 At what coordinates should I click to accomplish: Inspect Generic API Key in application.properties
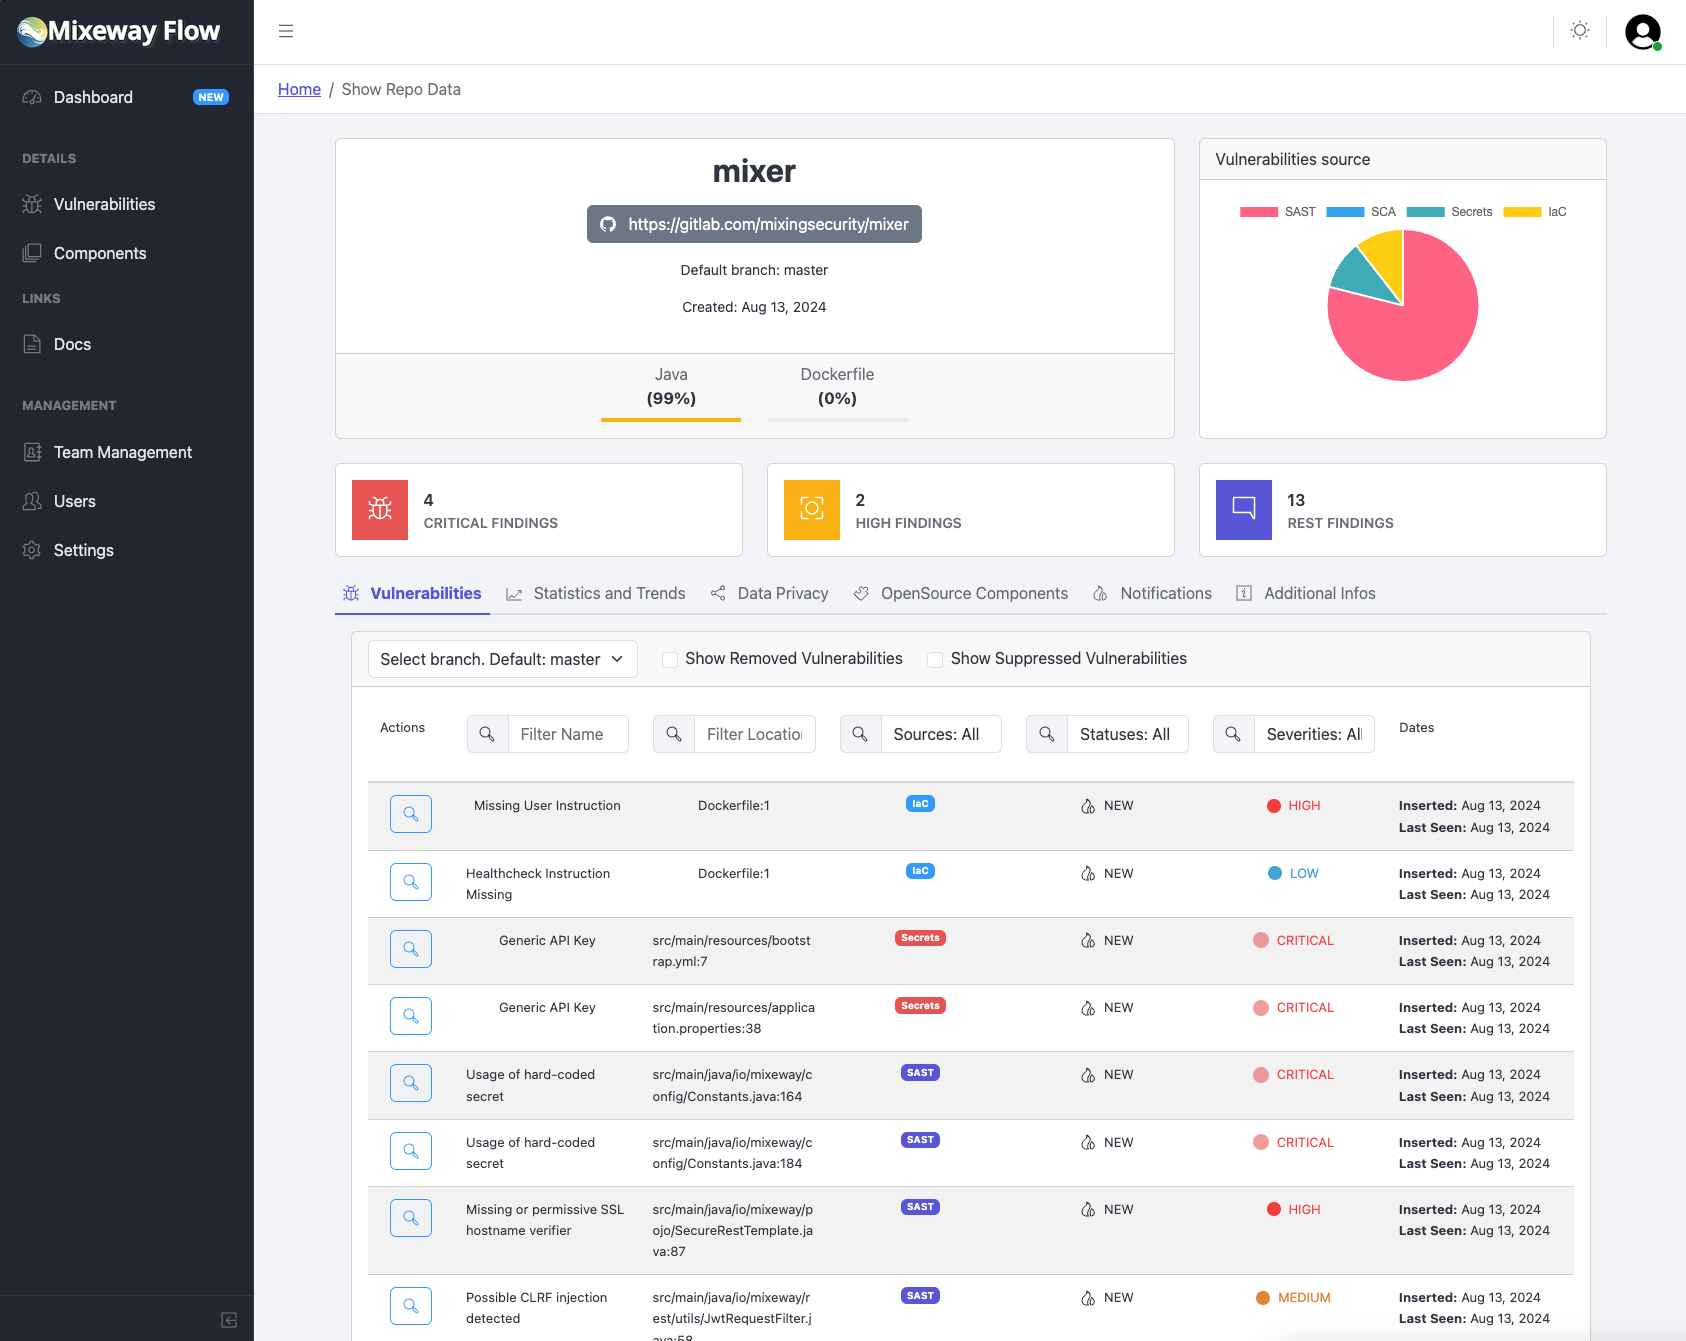point(411,1016)
